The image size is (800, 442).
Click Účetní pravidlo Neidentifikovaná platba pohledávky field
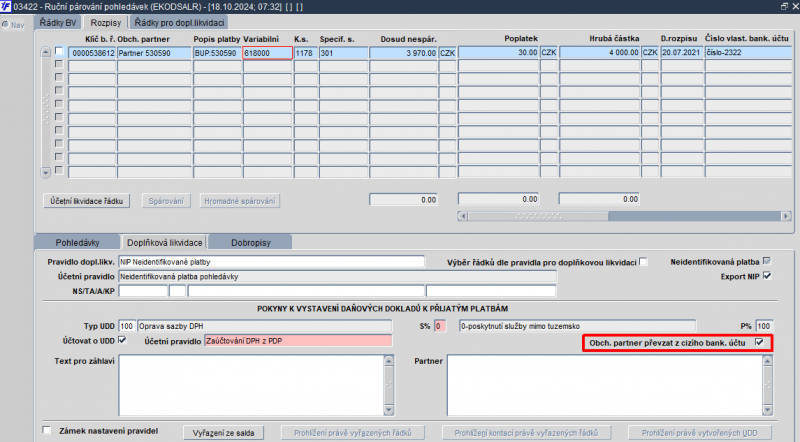click(338, 276)
